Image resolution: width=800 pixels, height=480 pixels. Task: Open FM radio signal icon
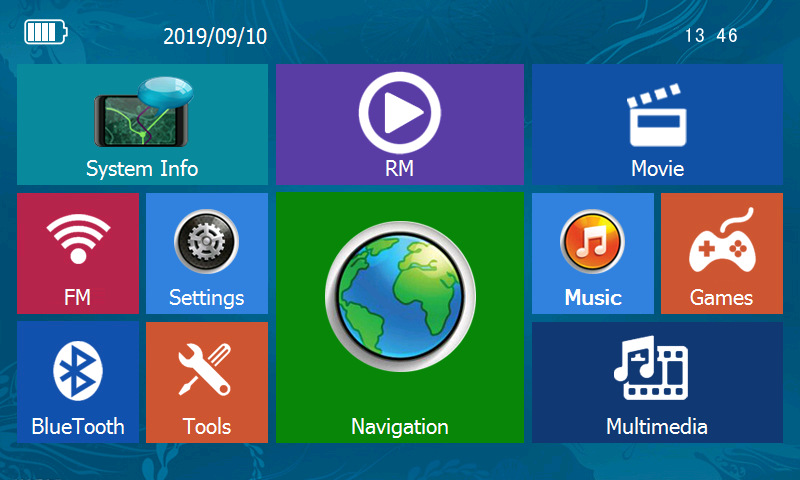click(78, 238)
